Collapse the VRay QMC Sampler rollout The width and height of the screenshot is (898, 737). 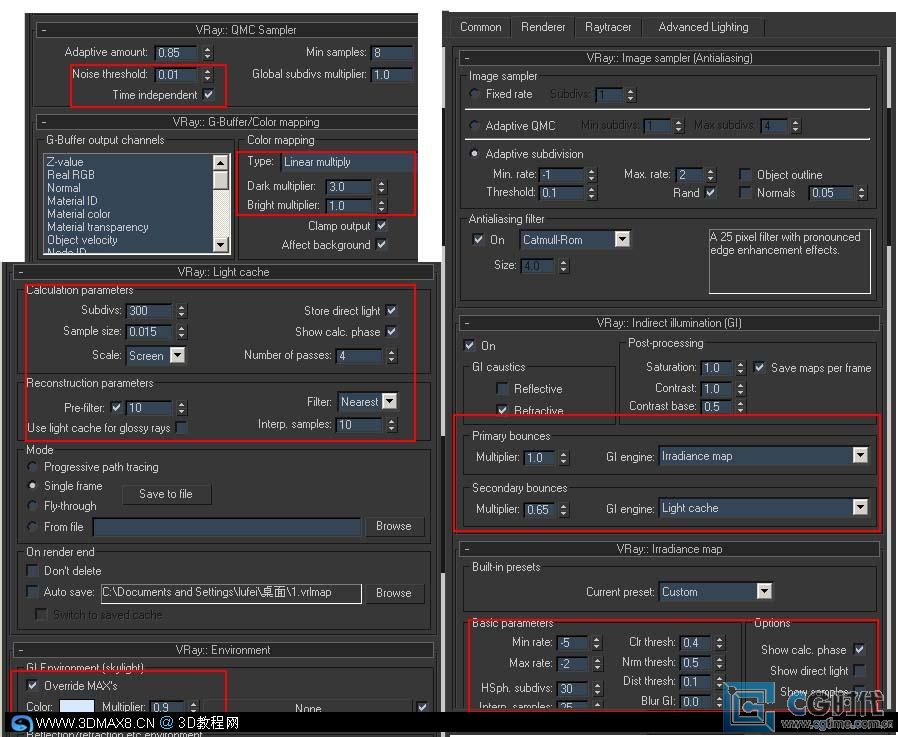tap(44, 30)
